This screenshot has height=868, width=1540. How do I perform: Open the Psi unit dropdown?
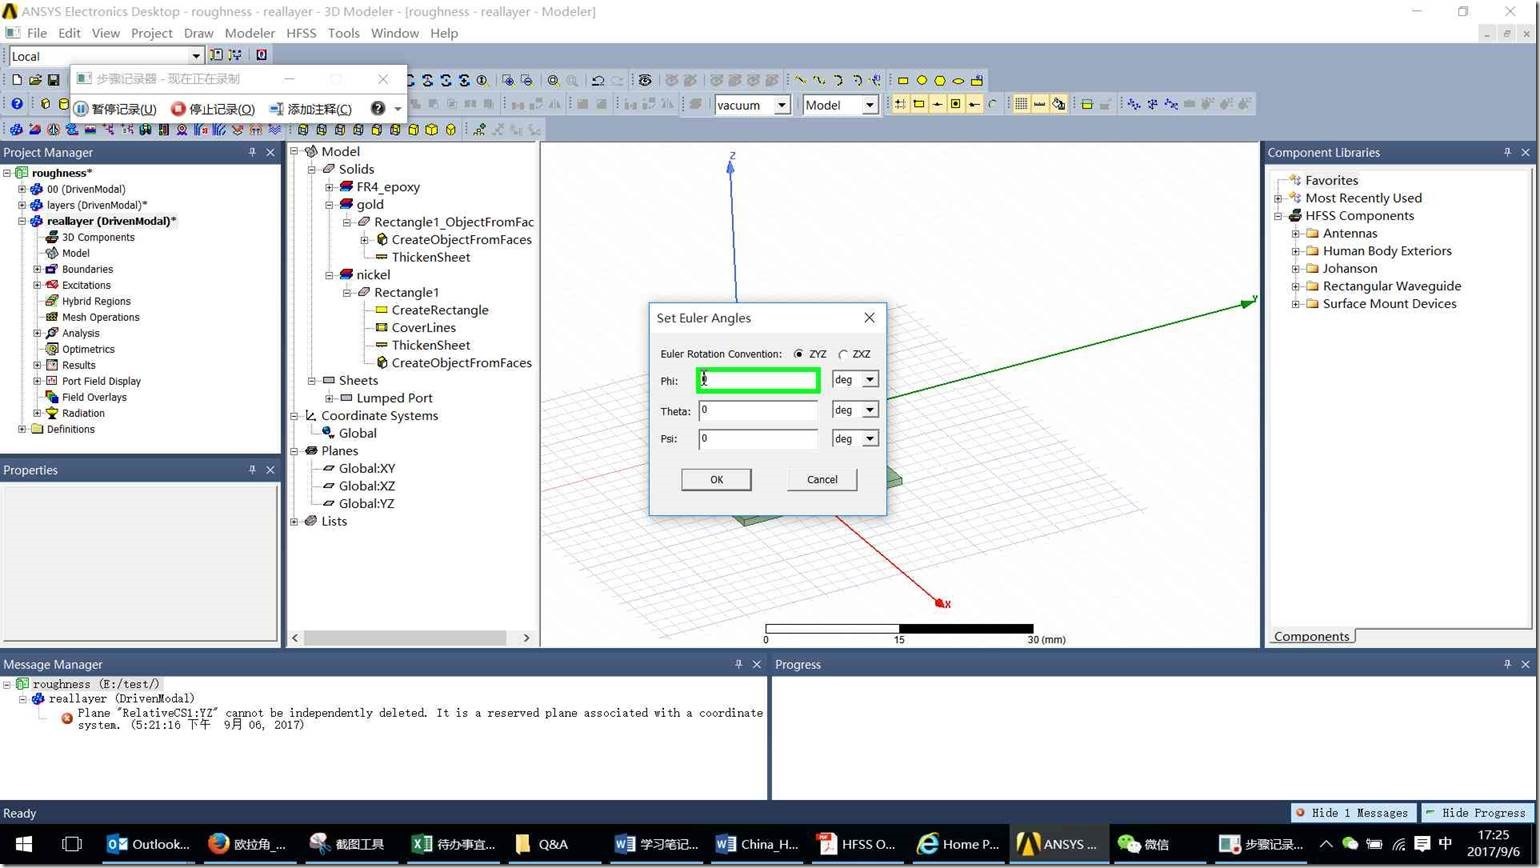click(x=870, y=439)
